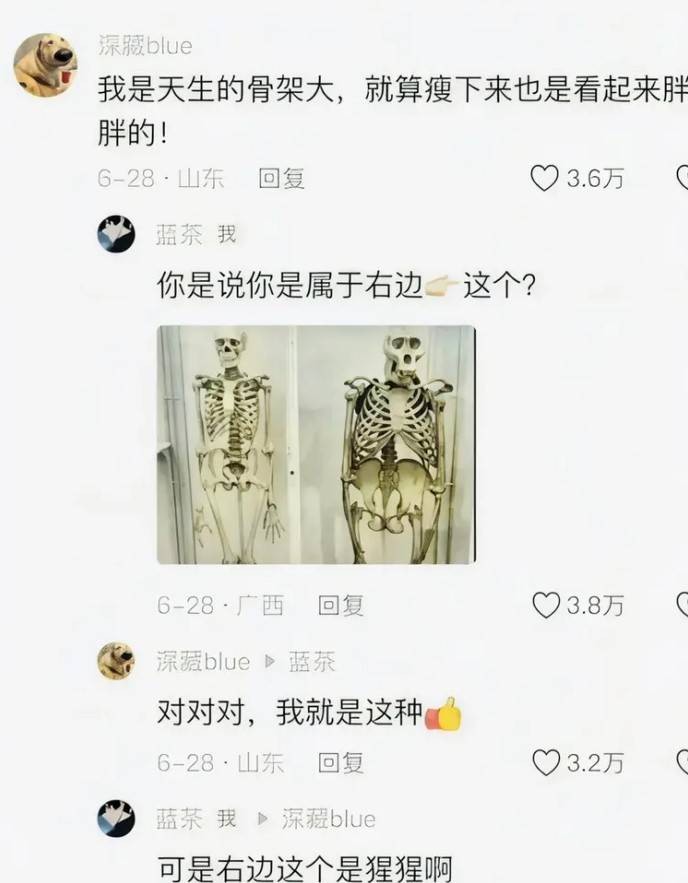
Task: Like the top comment with 3.6万 likes
Action: [544, 179]
